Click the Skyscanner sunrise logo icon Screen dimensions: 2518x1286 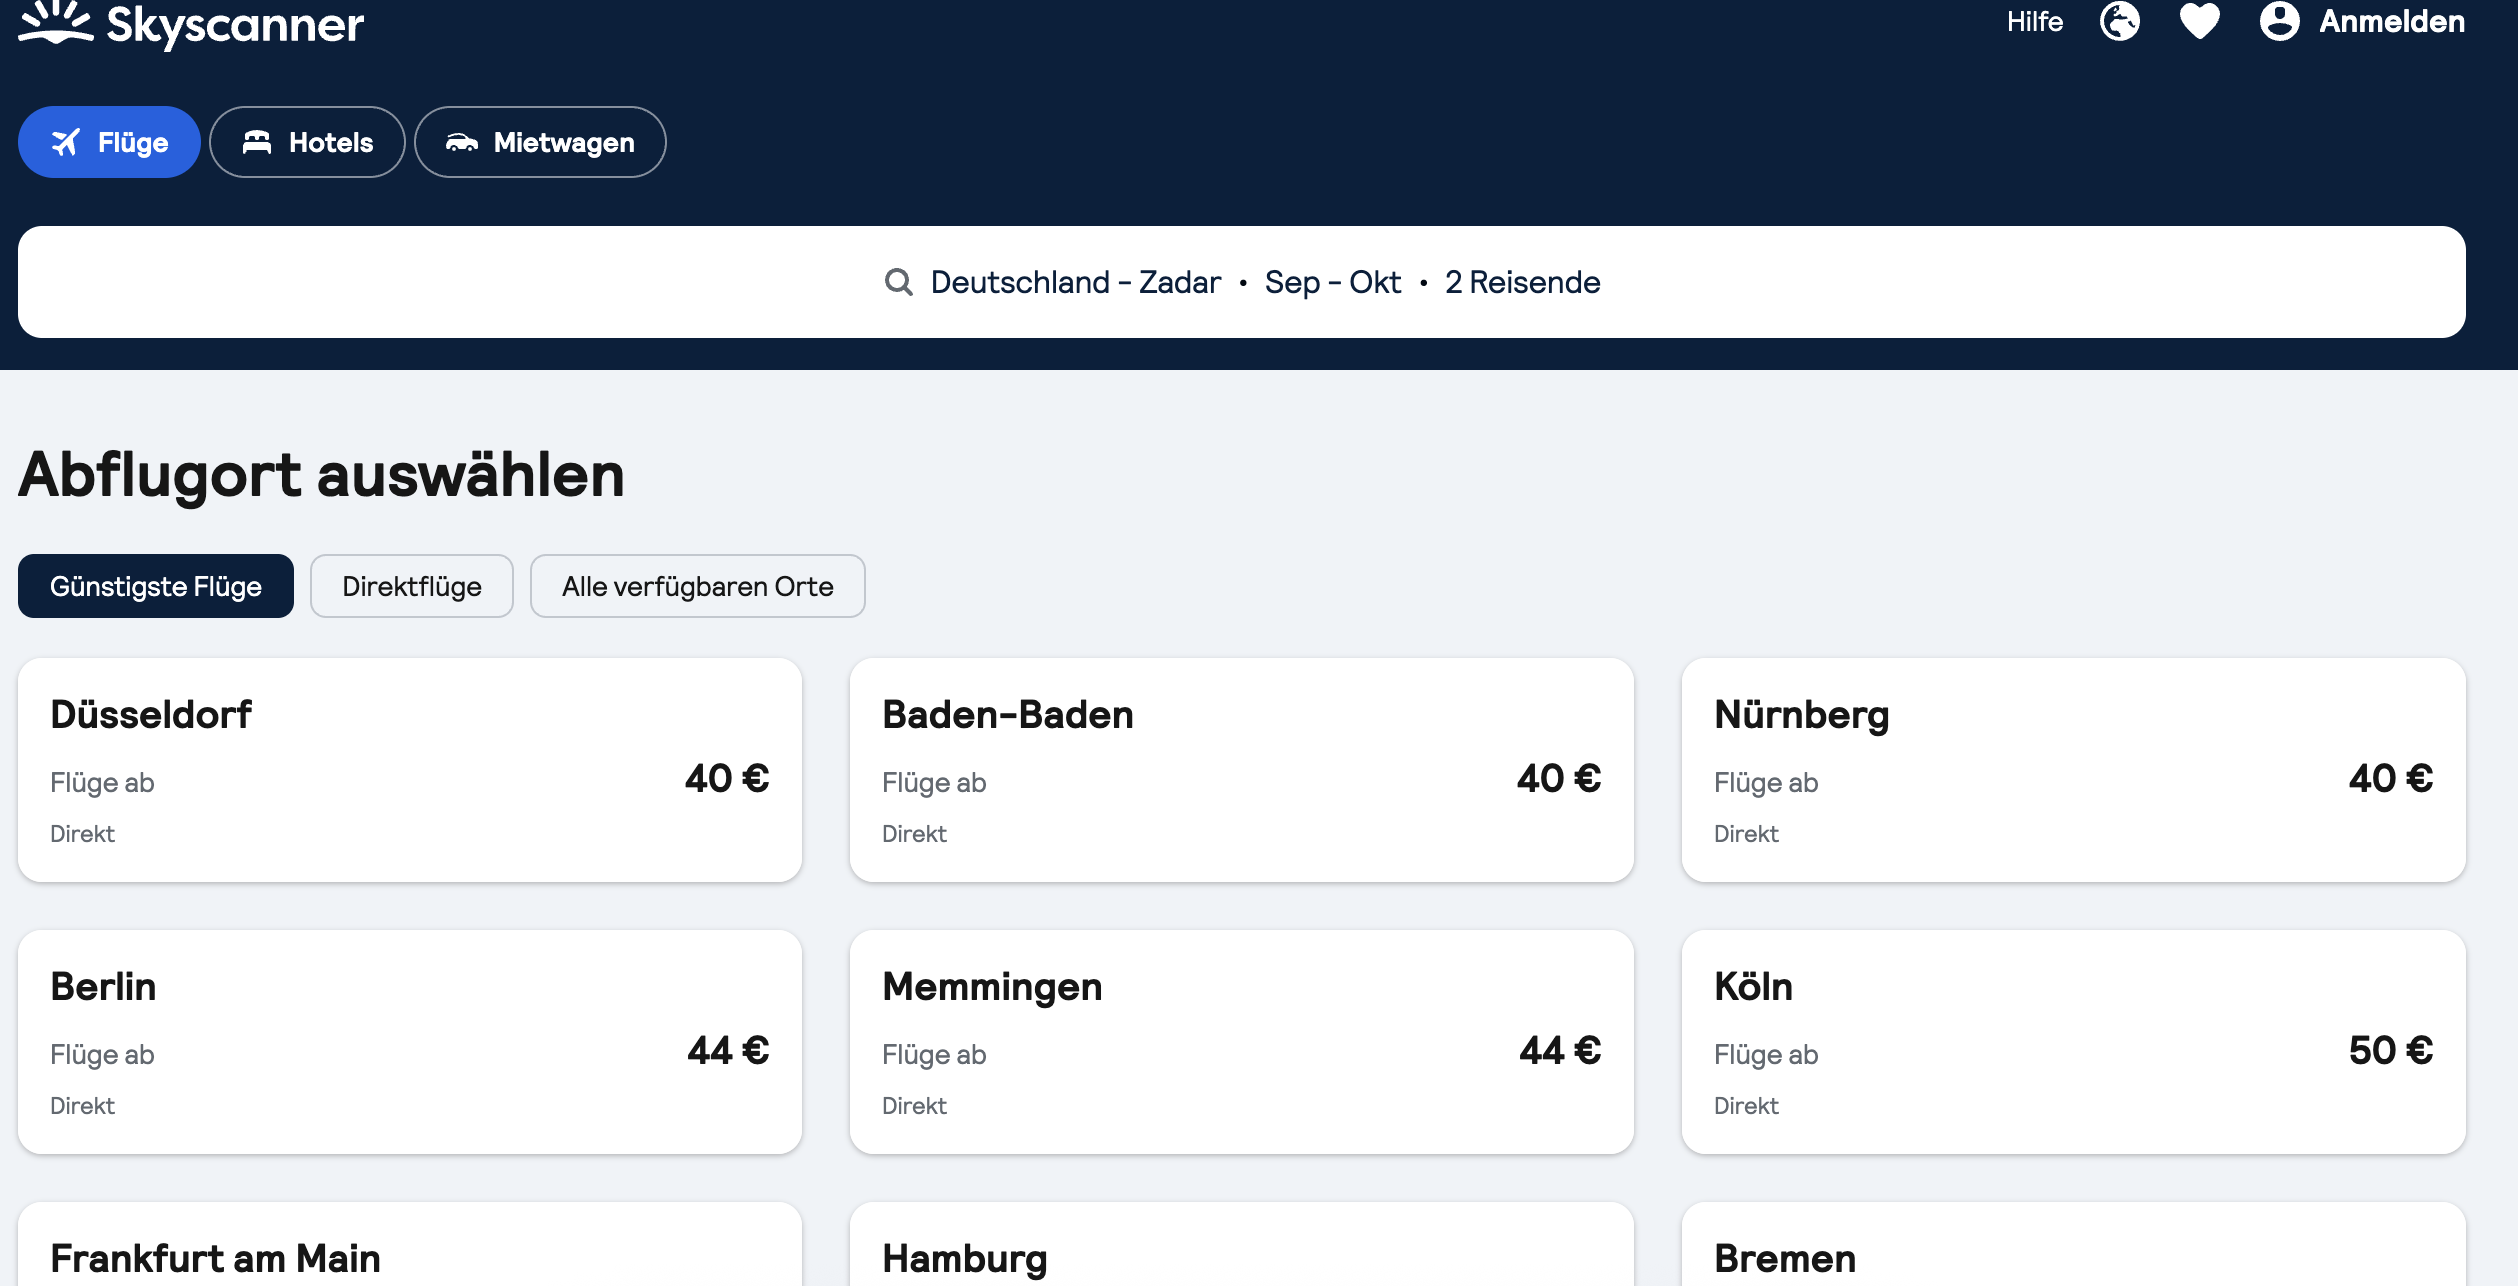point(56,22)
